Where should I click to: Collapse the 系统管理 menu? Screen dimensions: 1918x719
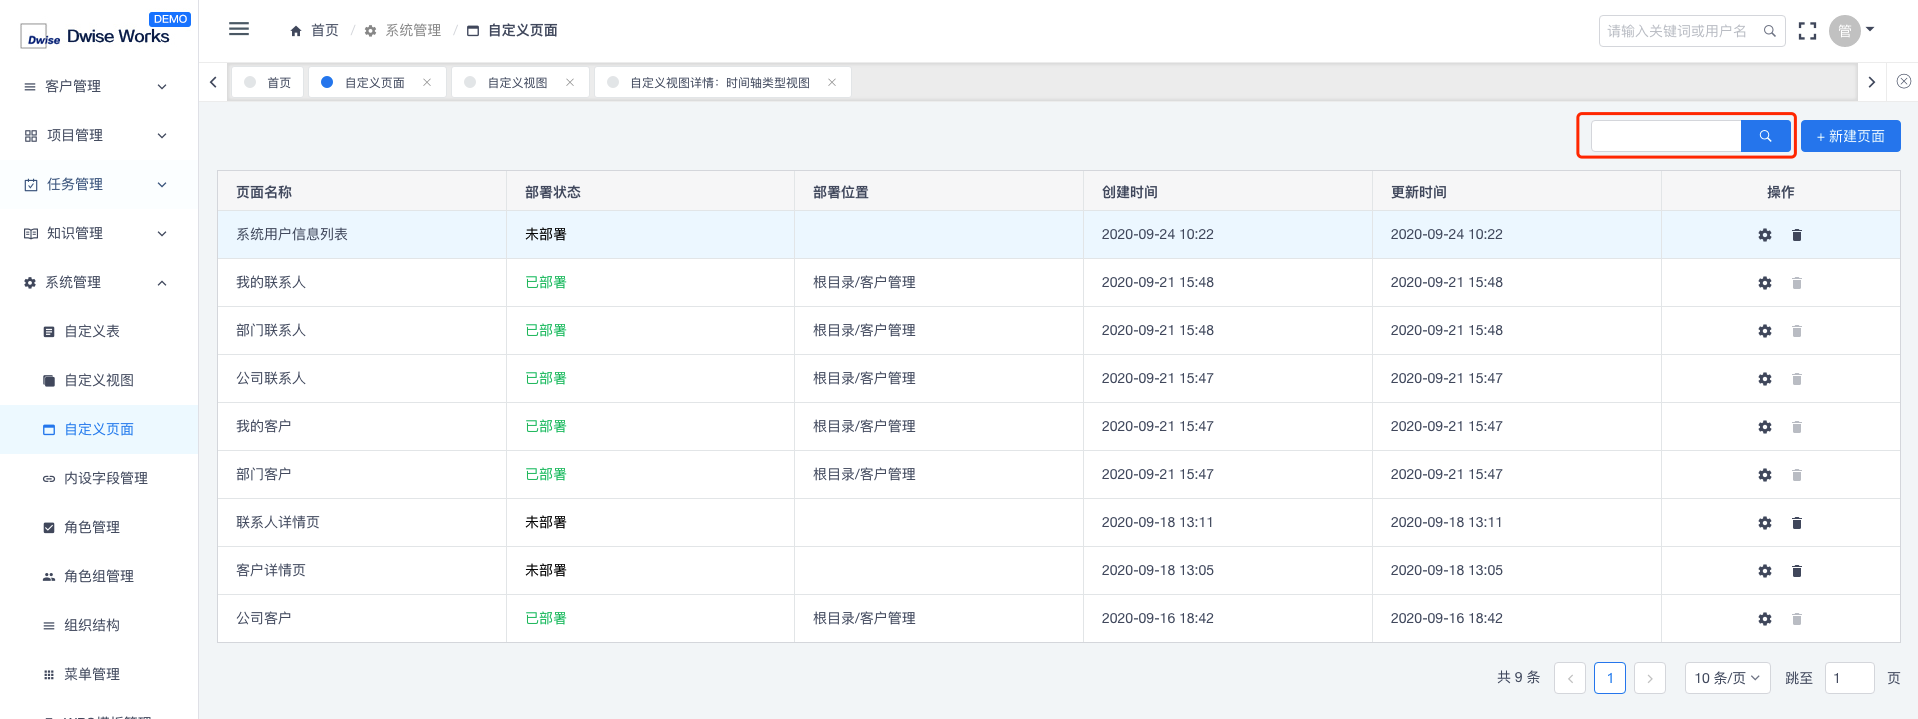[x=98, y=282]
